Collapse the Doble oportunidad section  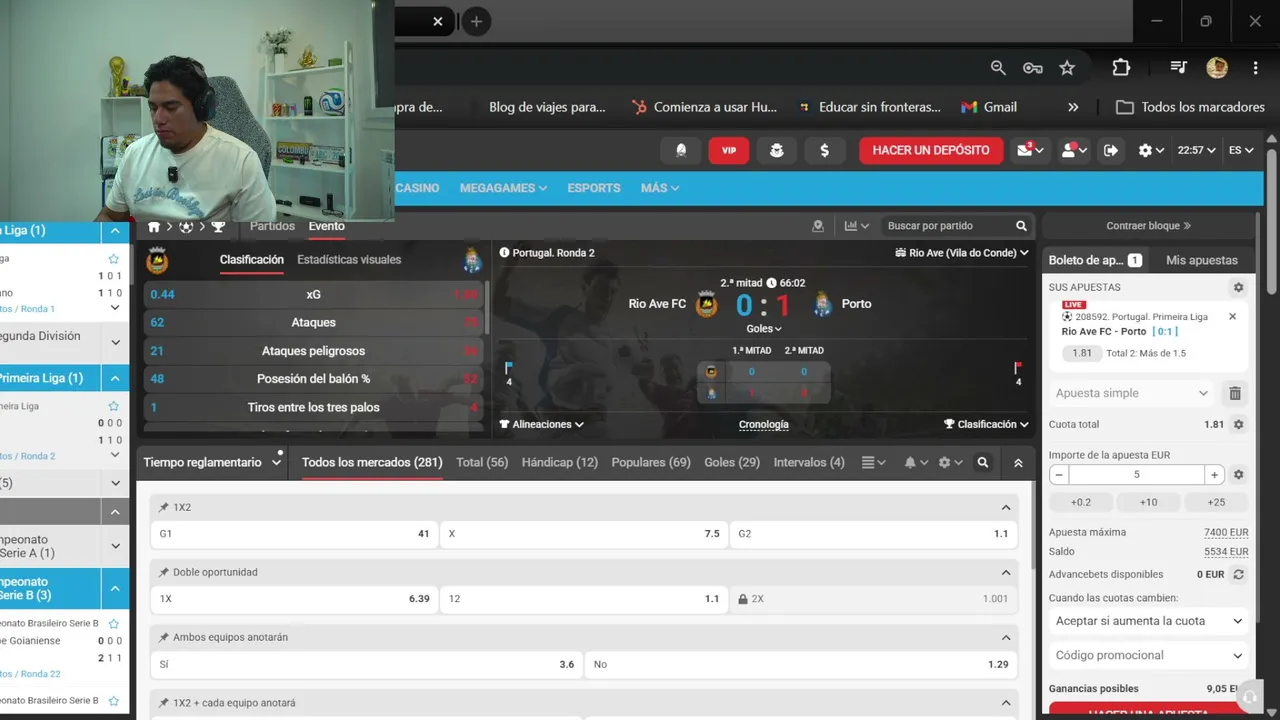1006,572
